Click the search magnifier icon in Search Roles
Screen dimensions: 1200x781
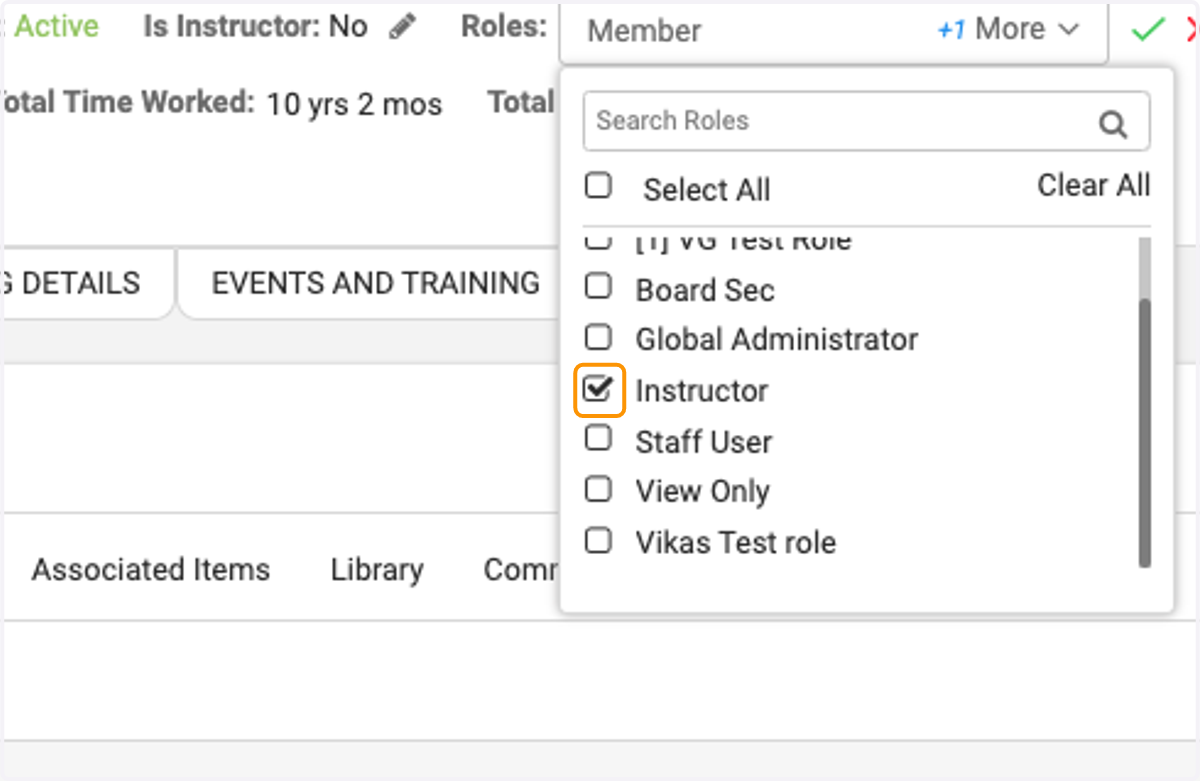1113,124
